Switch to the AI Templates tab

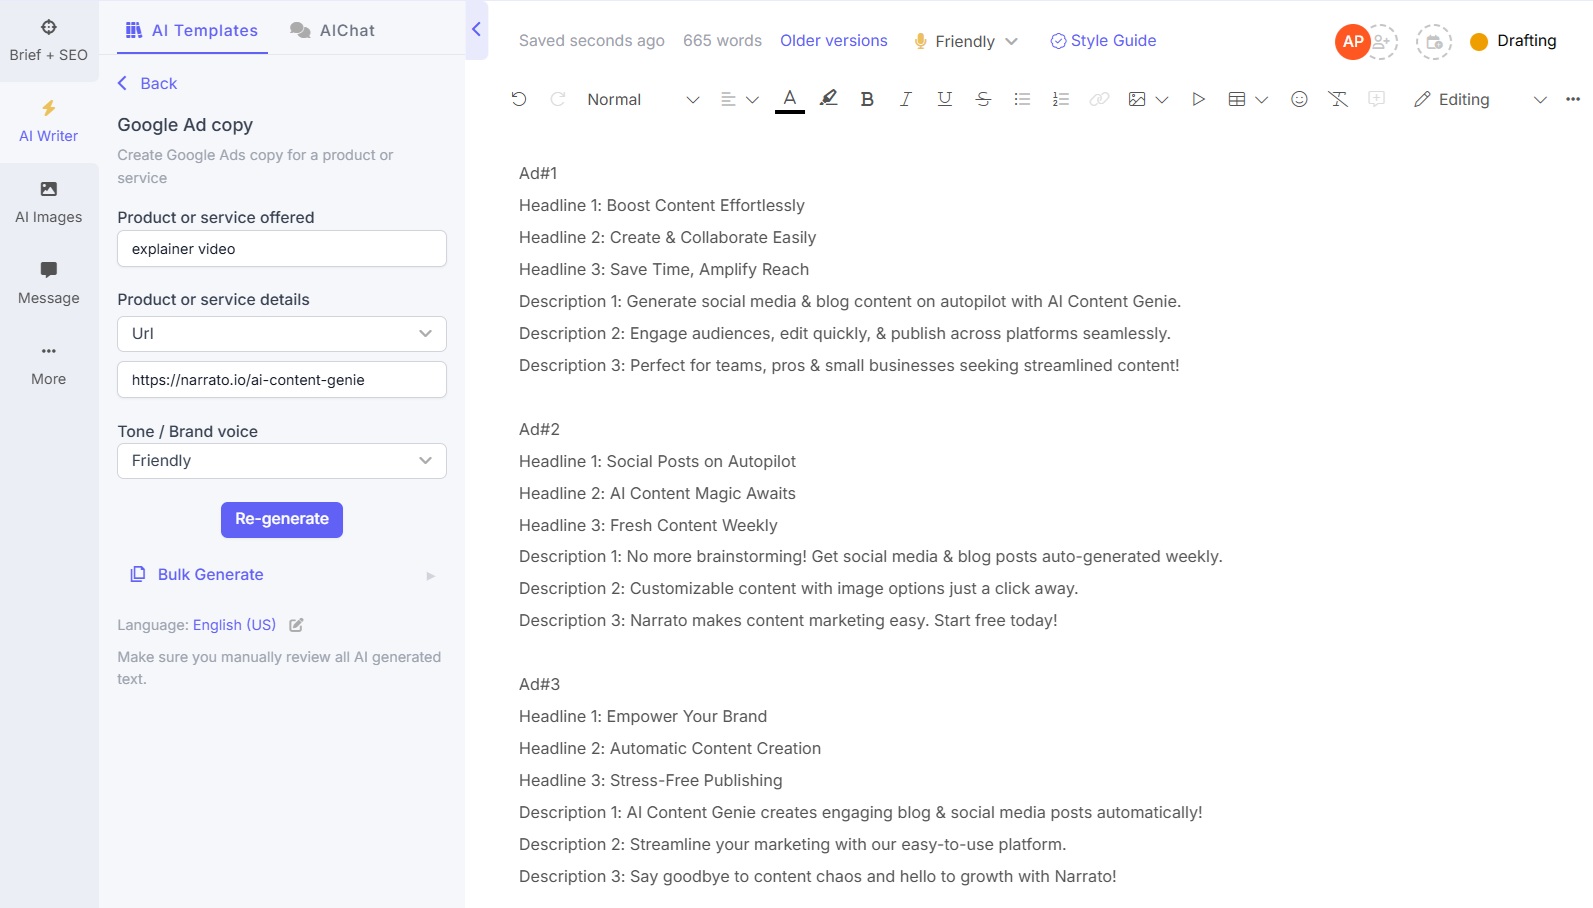191,30
